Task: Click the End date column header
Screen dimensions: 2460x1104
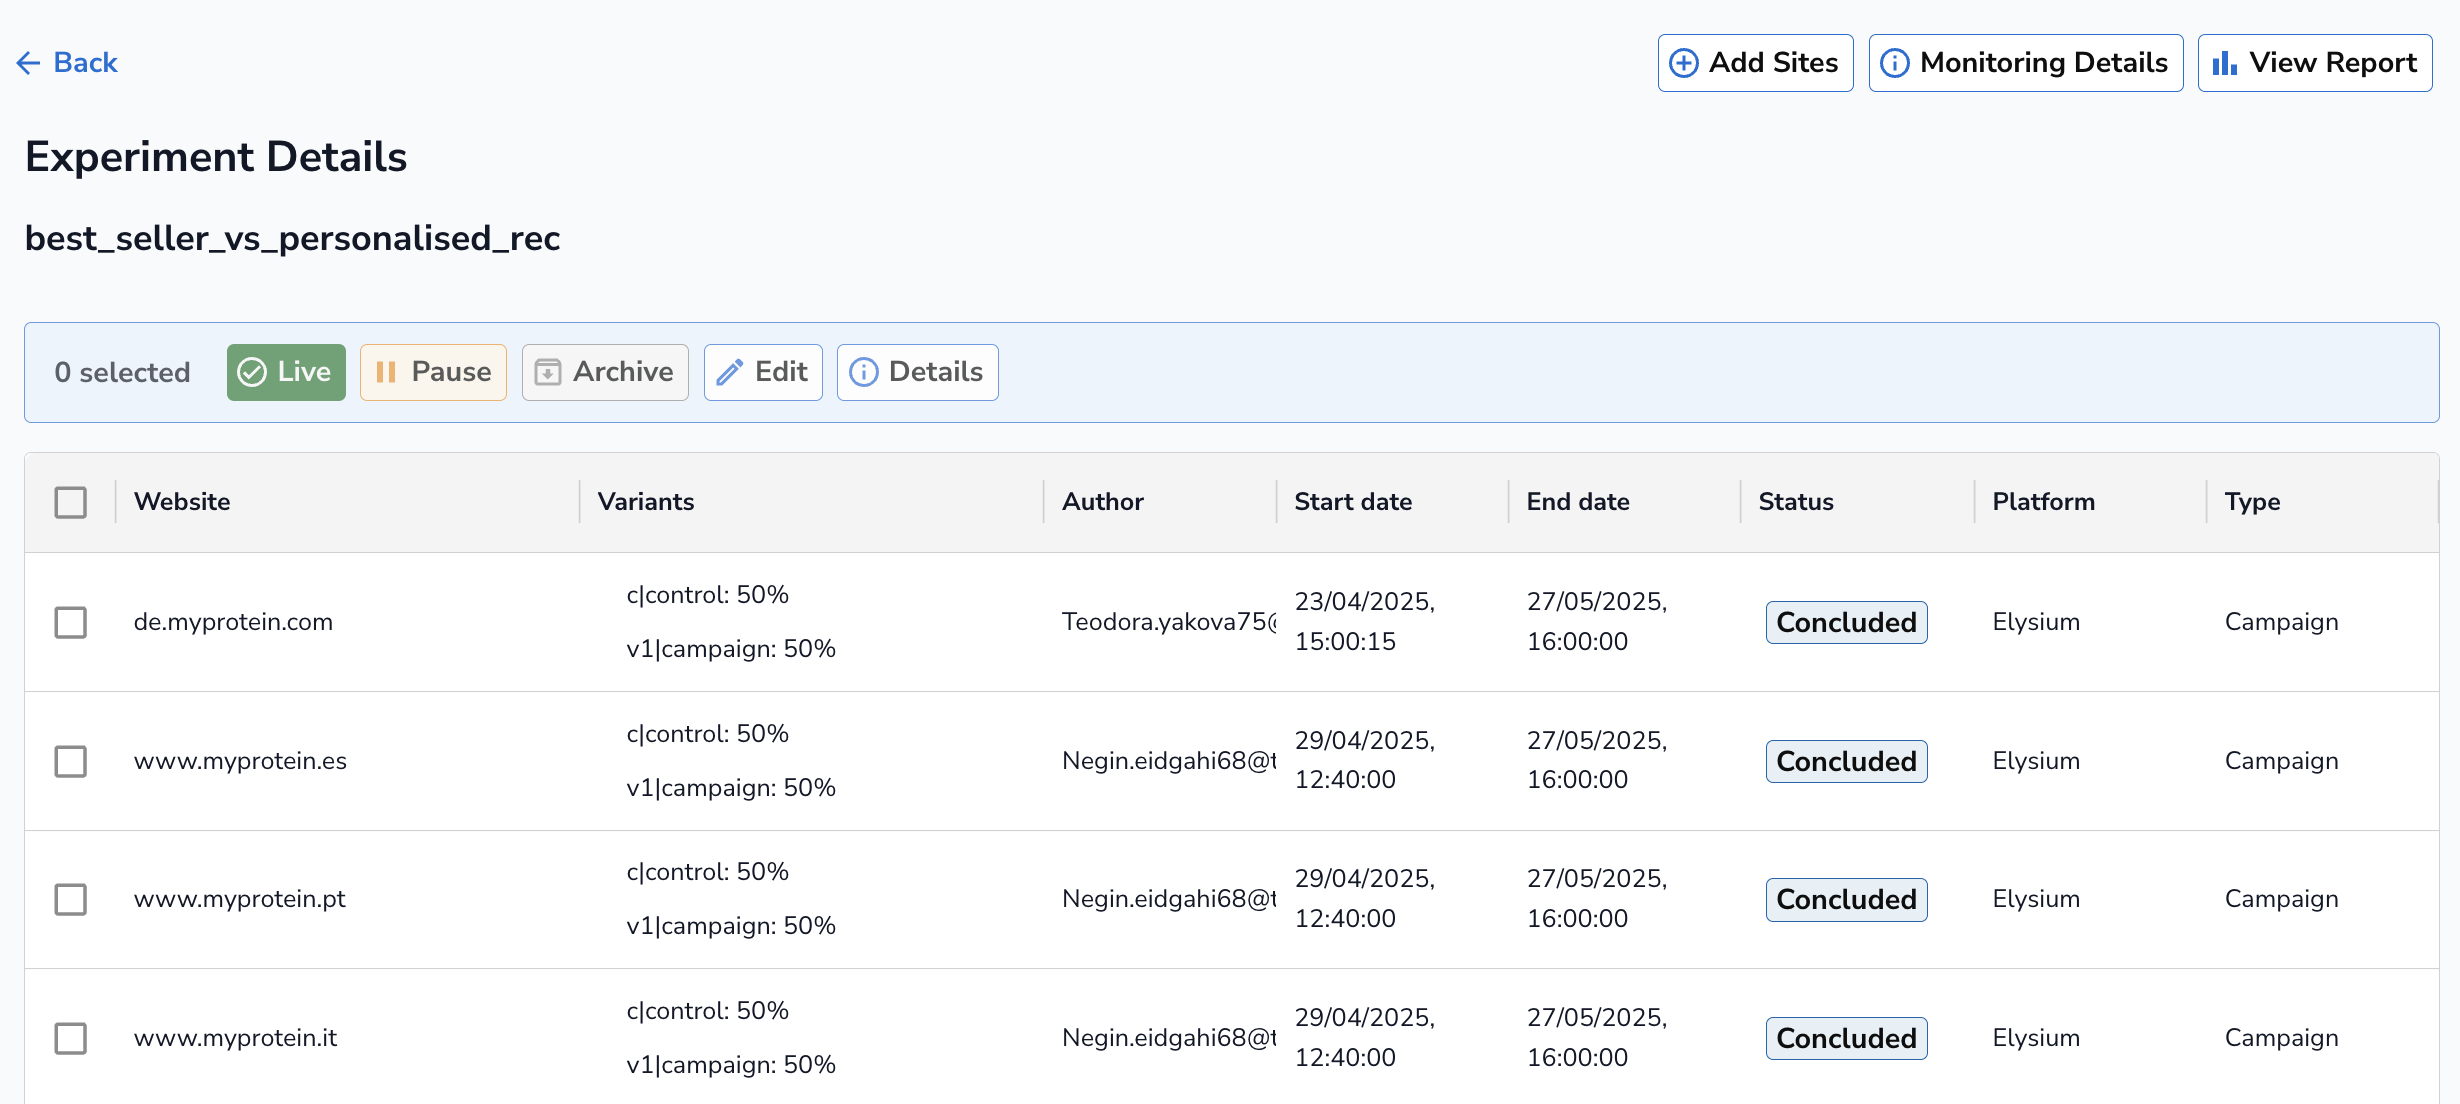Action: (x=1578, y=502)
